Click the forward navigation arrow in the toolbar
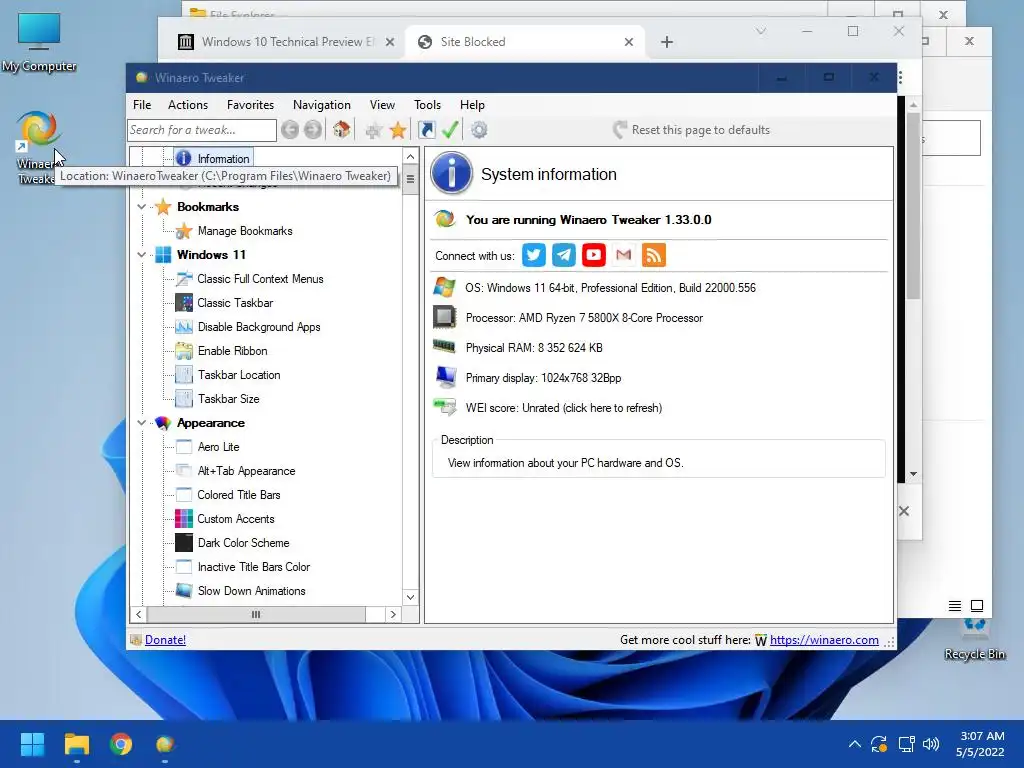The image size is (1024, 768). click(313, 130)
